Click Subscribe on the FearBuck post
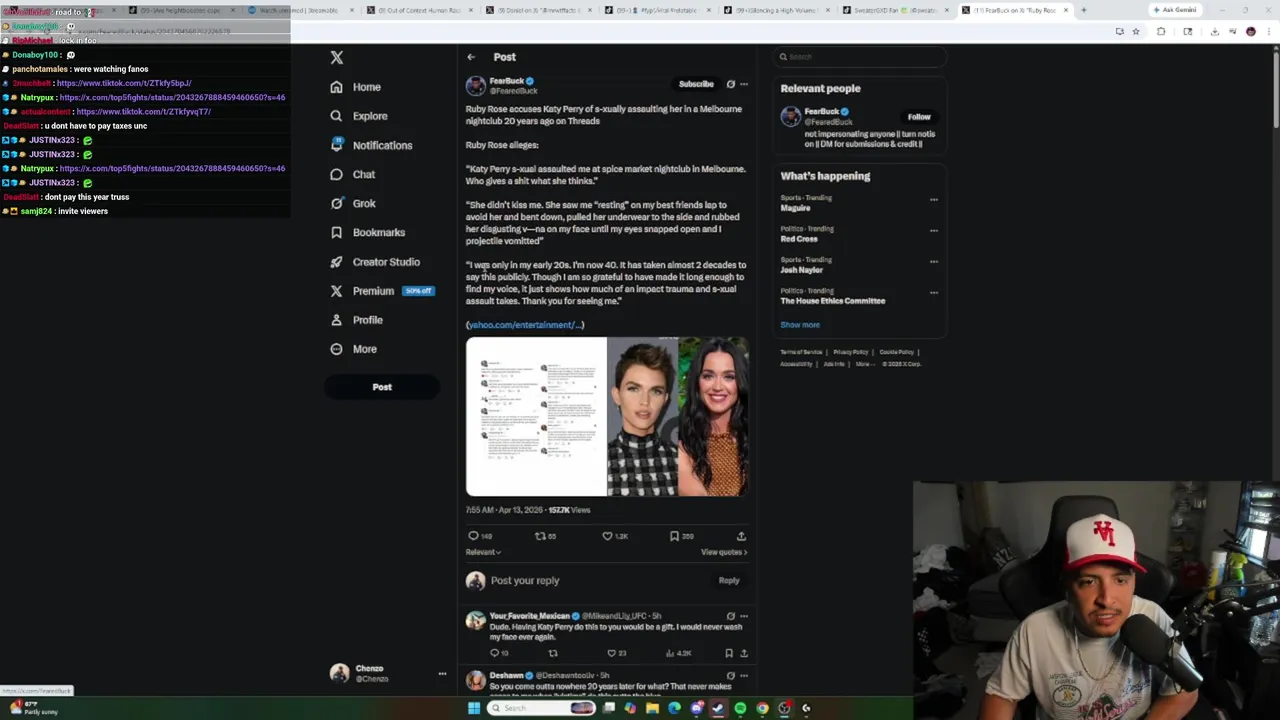This screenshot has width=1280, height=720. [696, 84]
